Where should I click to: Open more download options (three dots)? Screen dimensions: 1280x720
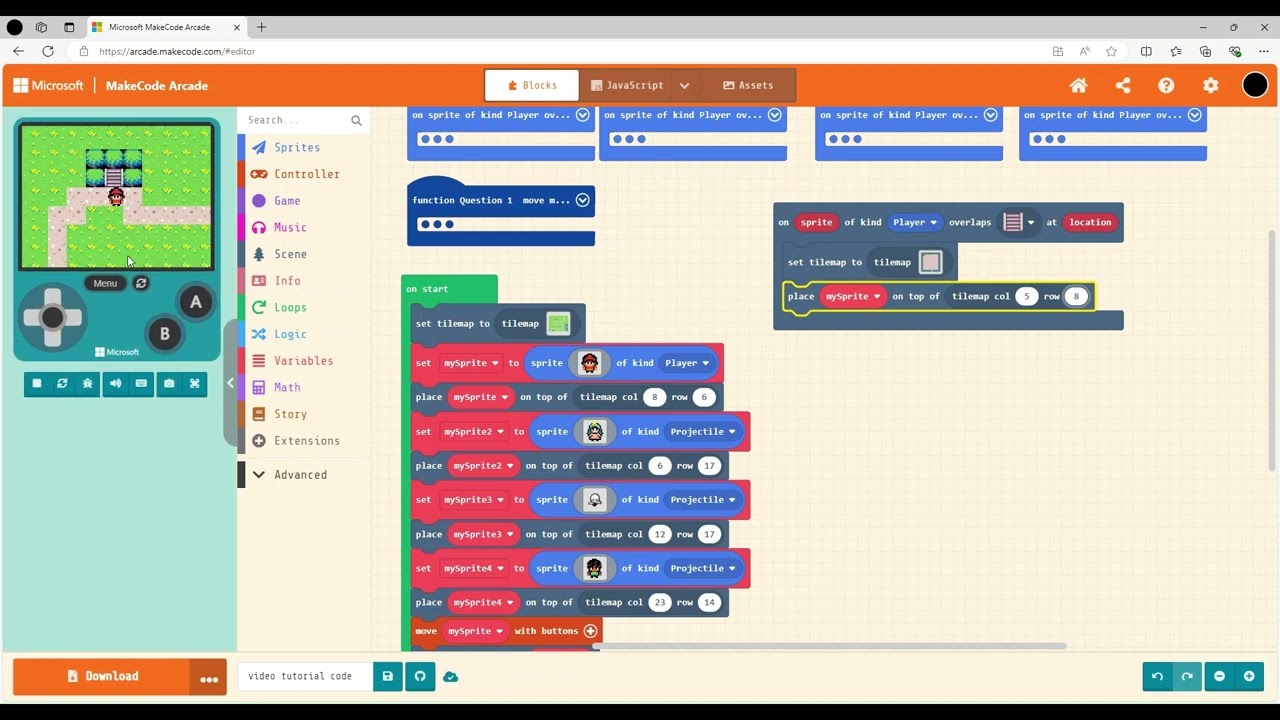pos(209,678)
